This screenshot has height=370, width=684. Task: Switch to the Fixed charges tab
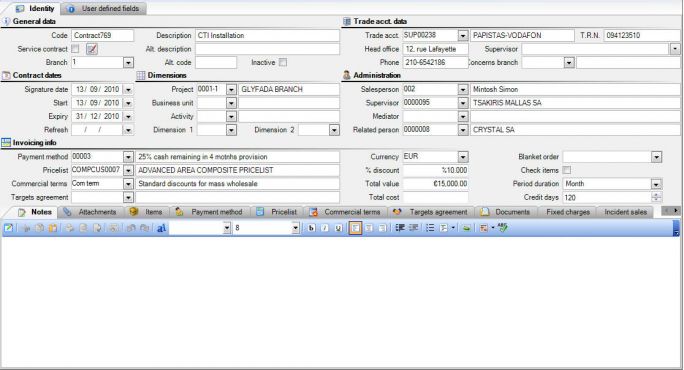coord(568,212)
